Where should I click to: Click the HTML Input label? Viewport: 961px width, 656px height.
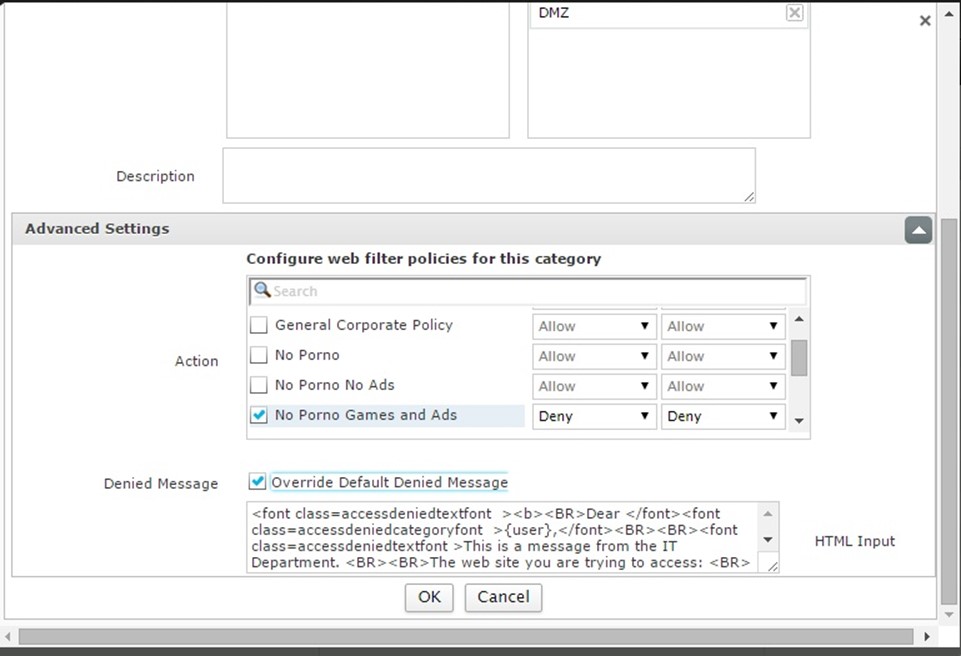coord(854,541)
